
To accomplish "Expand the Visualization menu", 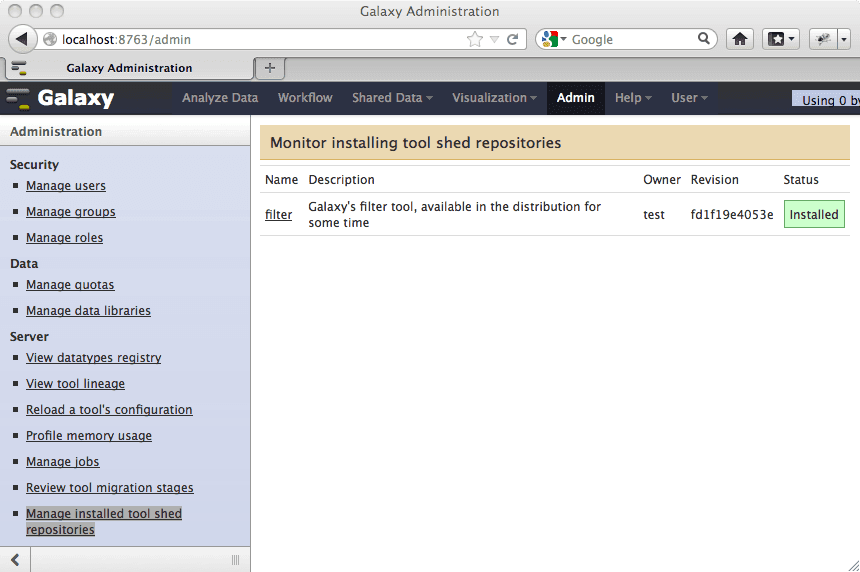I will [x=494, y=98].
